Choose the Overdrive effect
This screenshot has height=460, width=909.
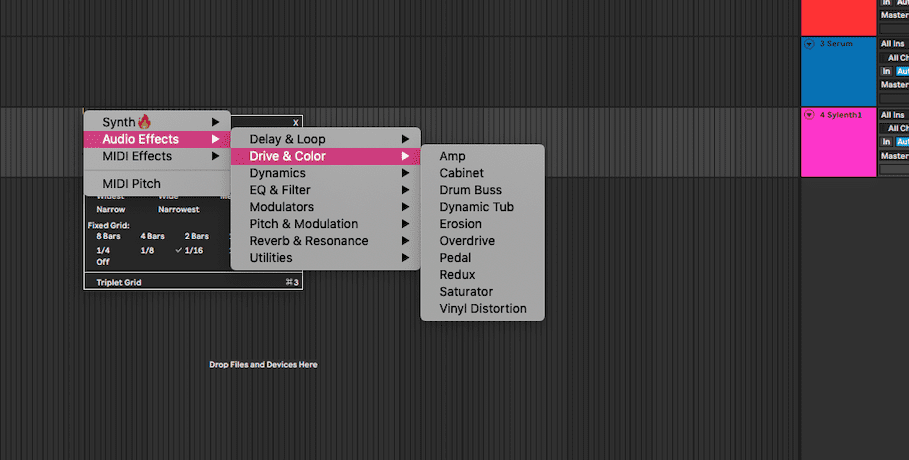pos(482,241)
